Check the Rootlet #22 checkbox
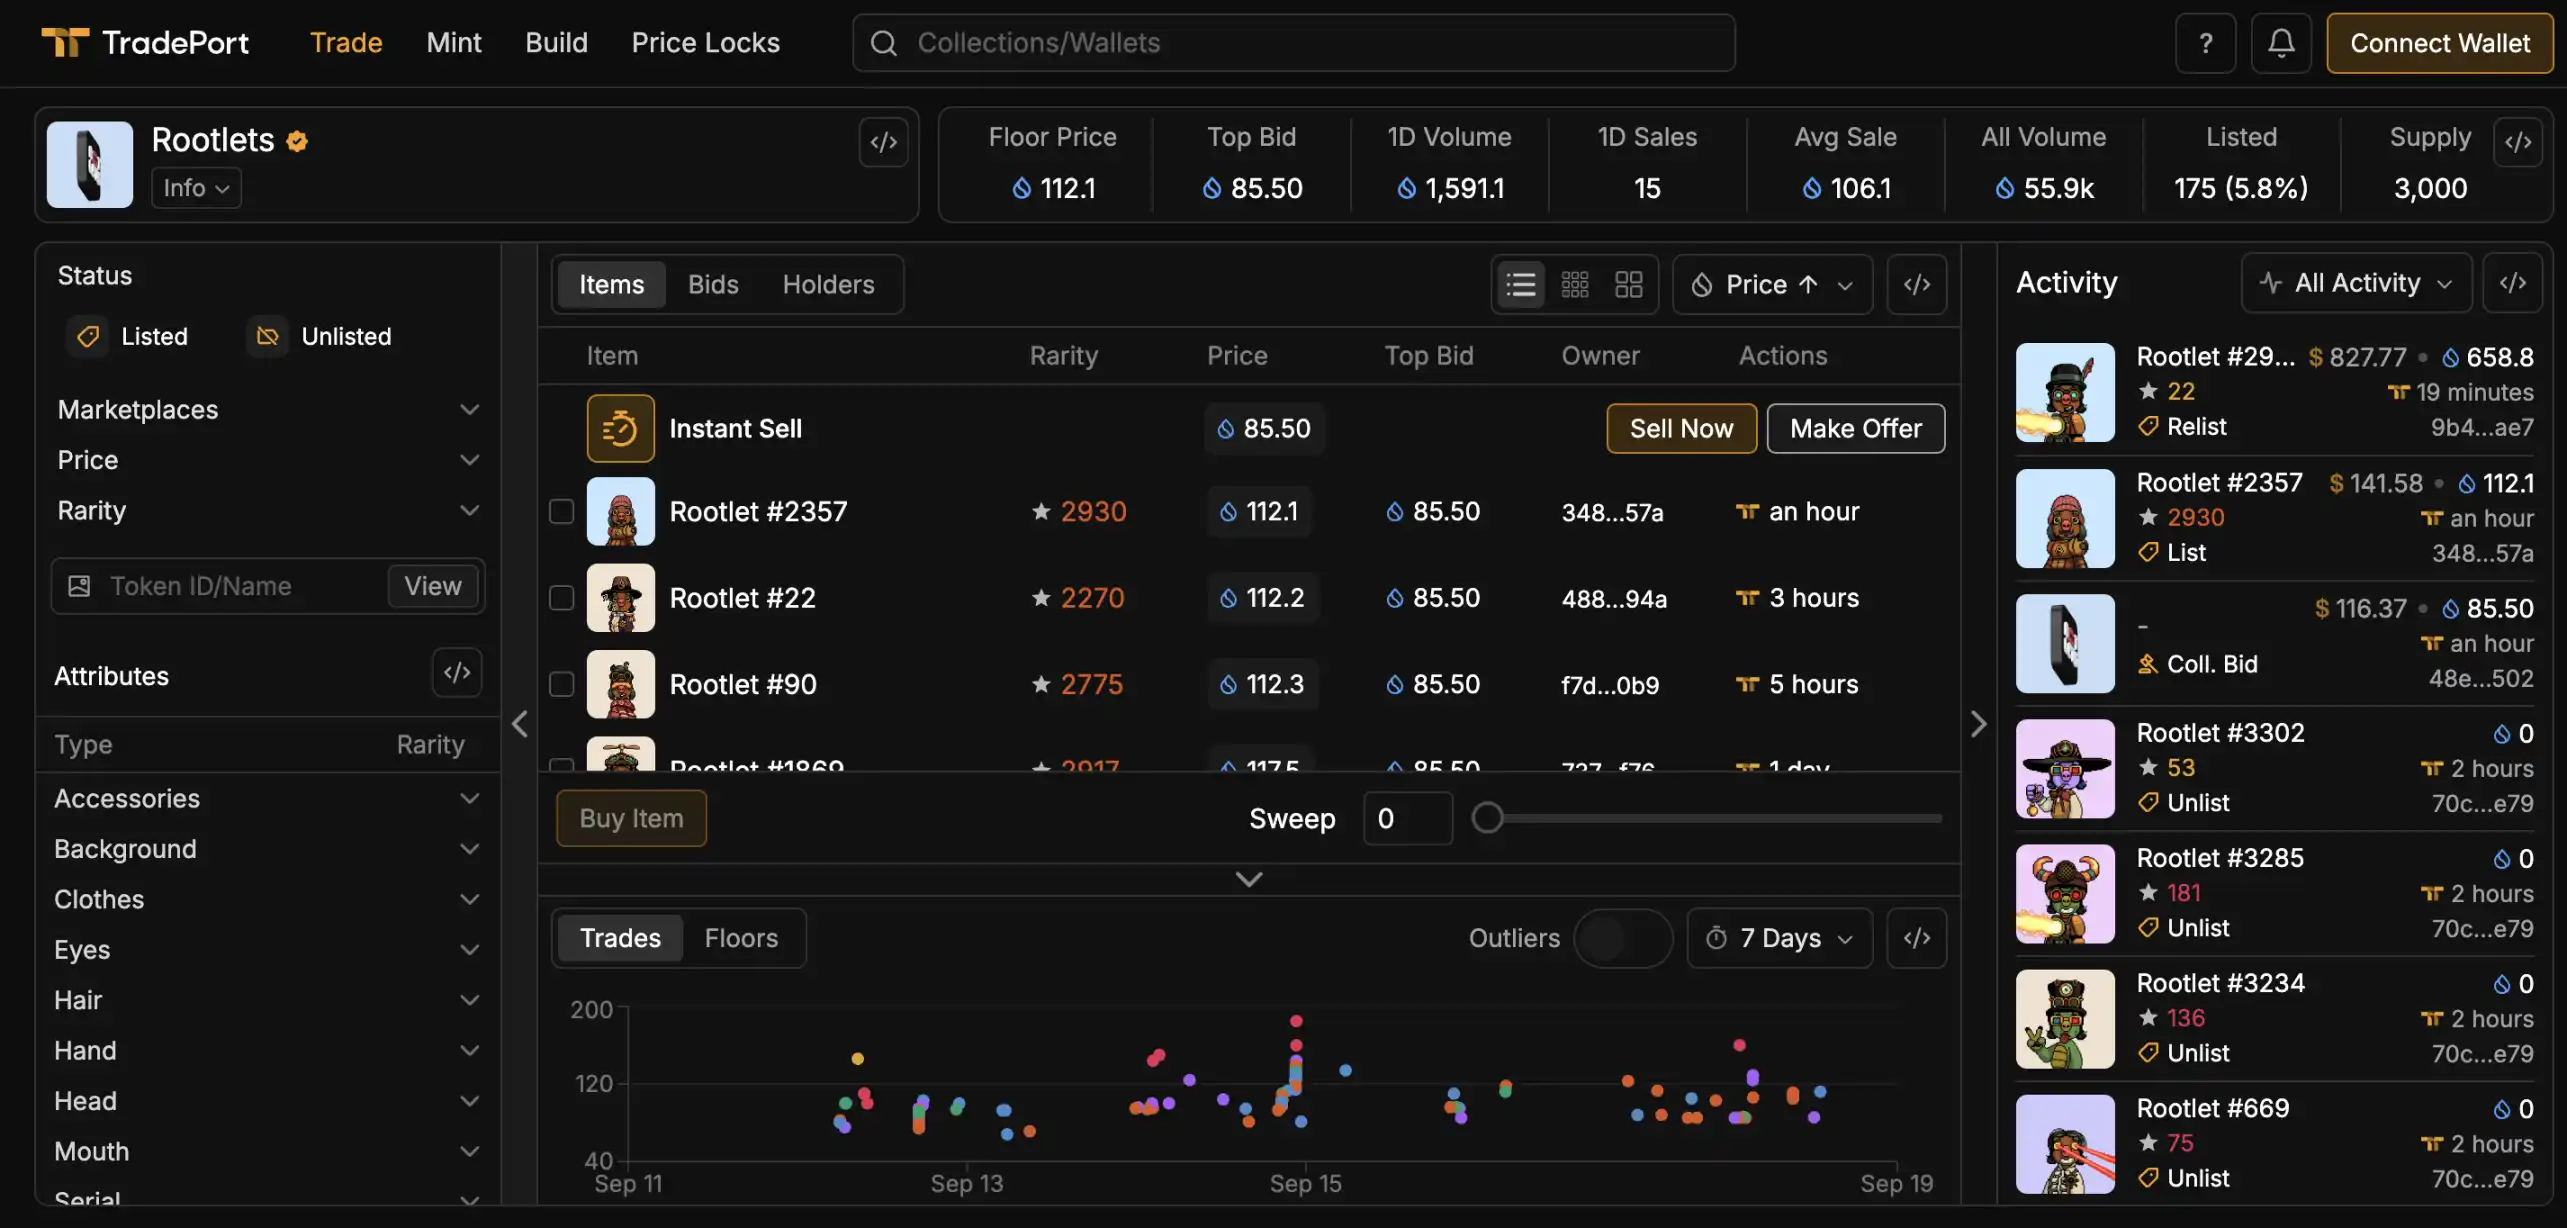The width and height of the screenshot is (2567, 1228). 561,598
